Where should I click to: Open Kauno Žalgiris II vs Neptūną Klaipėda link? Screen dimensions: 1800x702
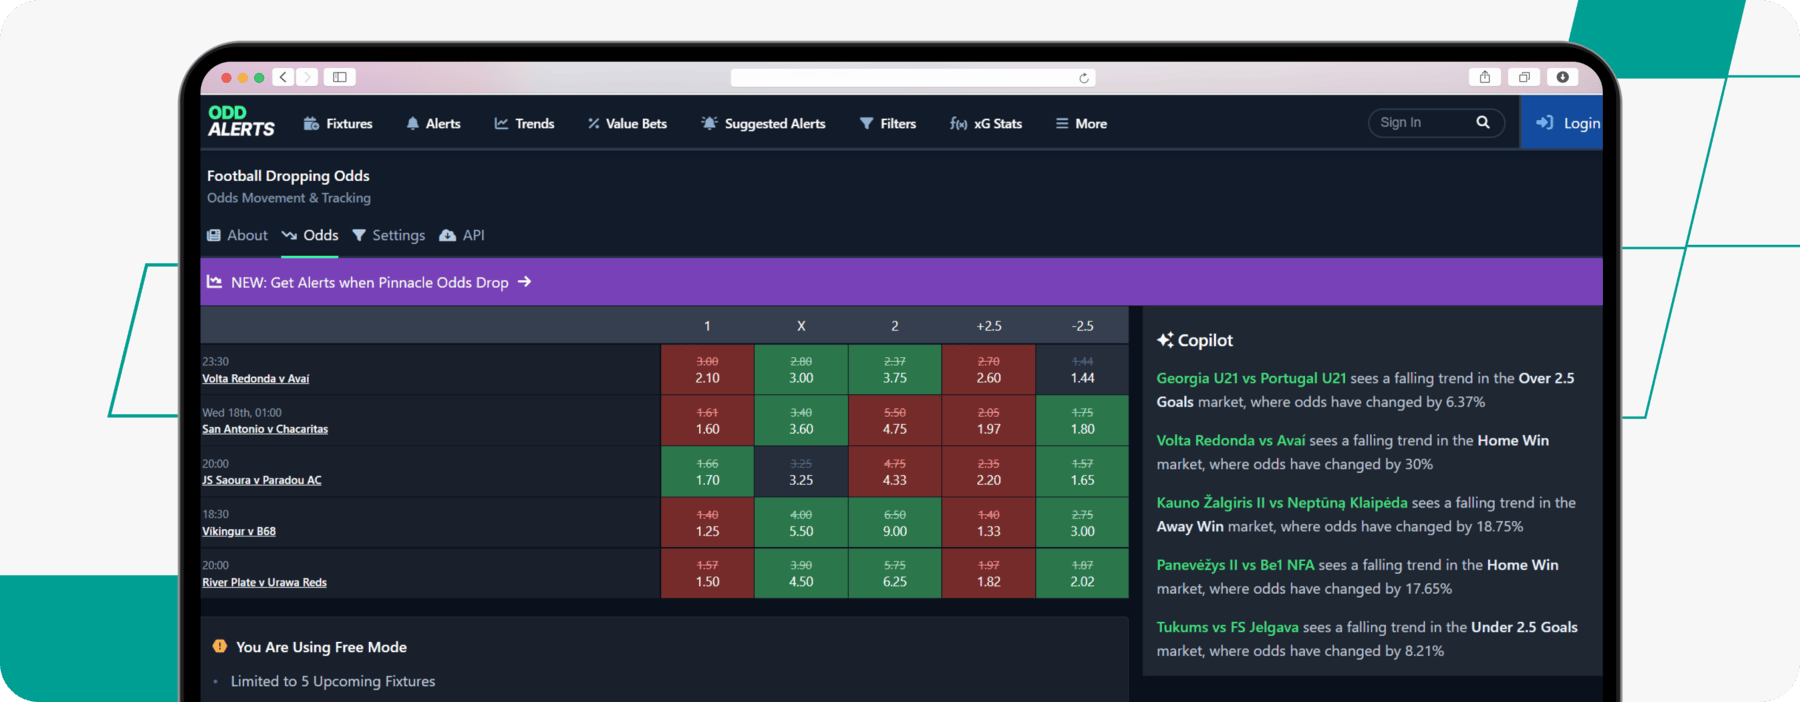(1282, 502)
